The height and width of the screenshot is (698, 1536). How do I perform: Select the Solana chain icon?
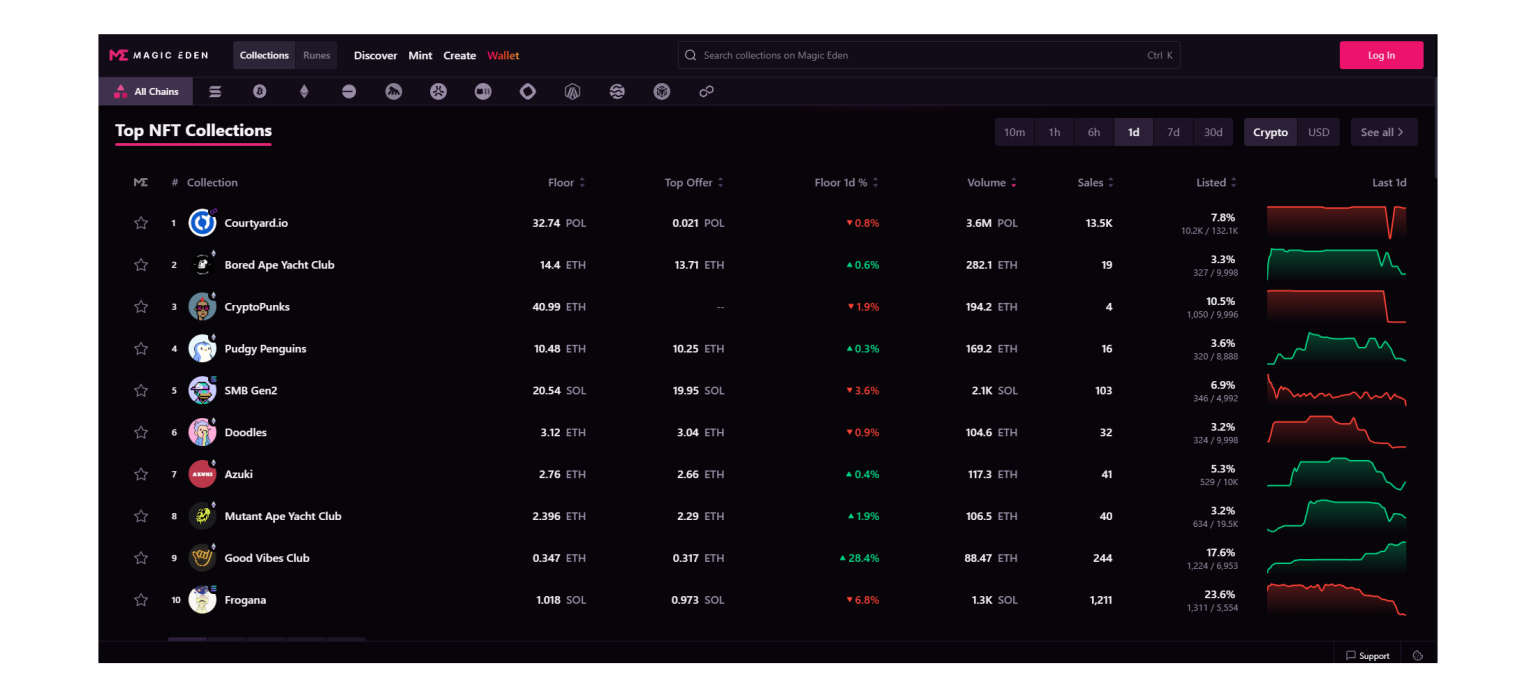[215, 92]
